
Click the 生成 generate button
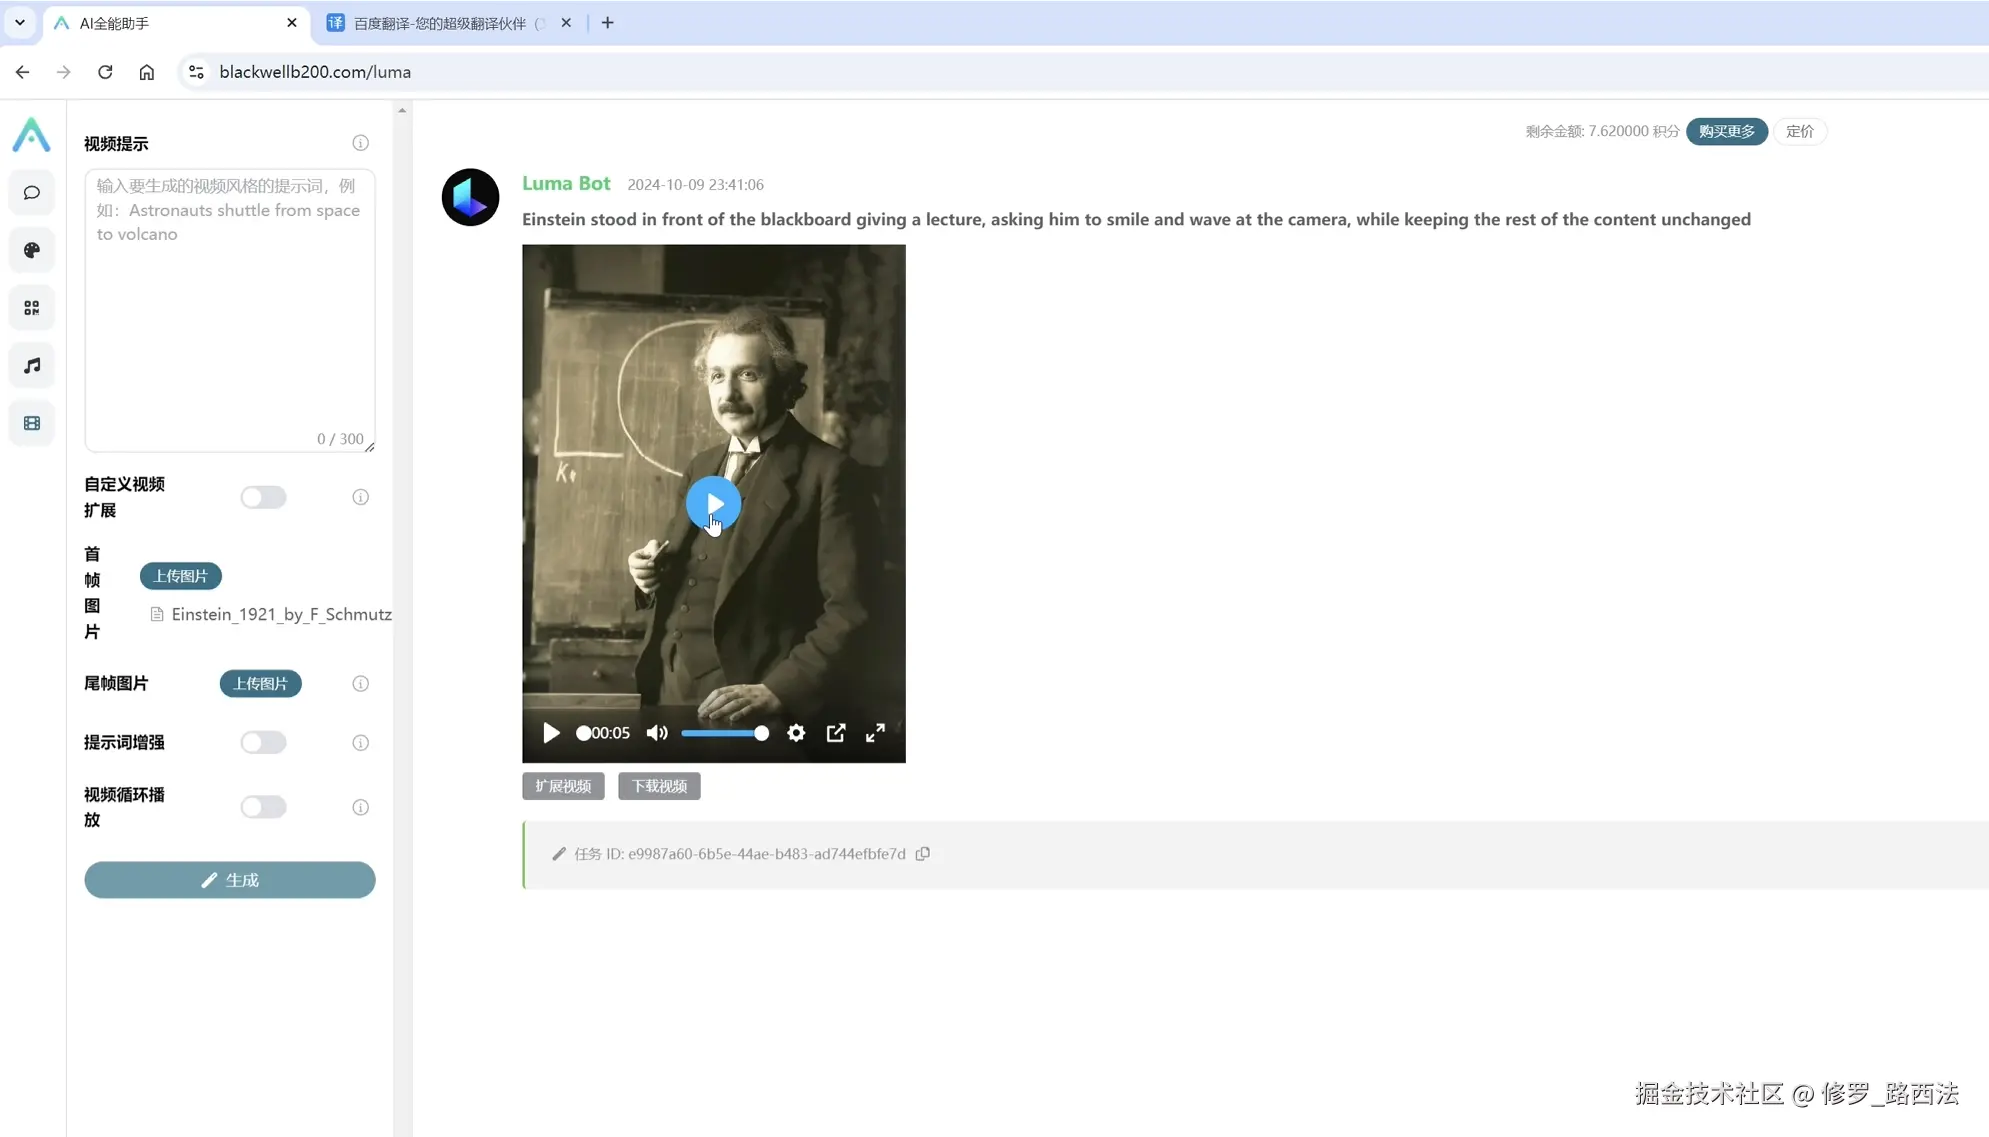[x=229, y=880]
